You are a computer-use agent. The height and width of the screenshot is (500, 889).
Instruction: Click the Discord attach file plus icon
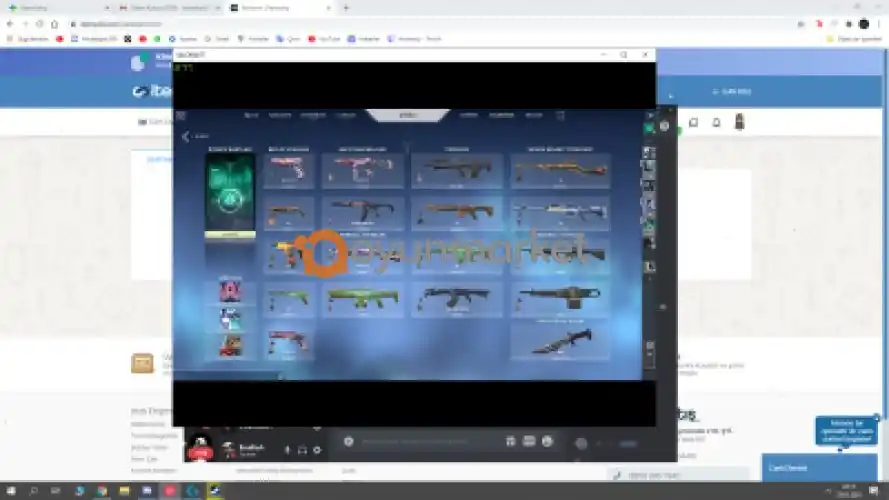tap(348, 441)
